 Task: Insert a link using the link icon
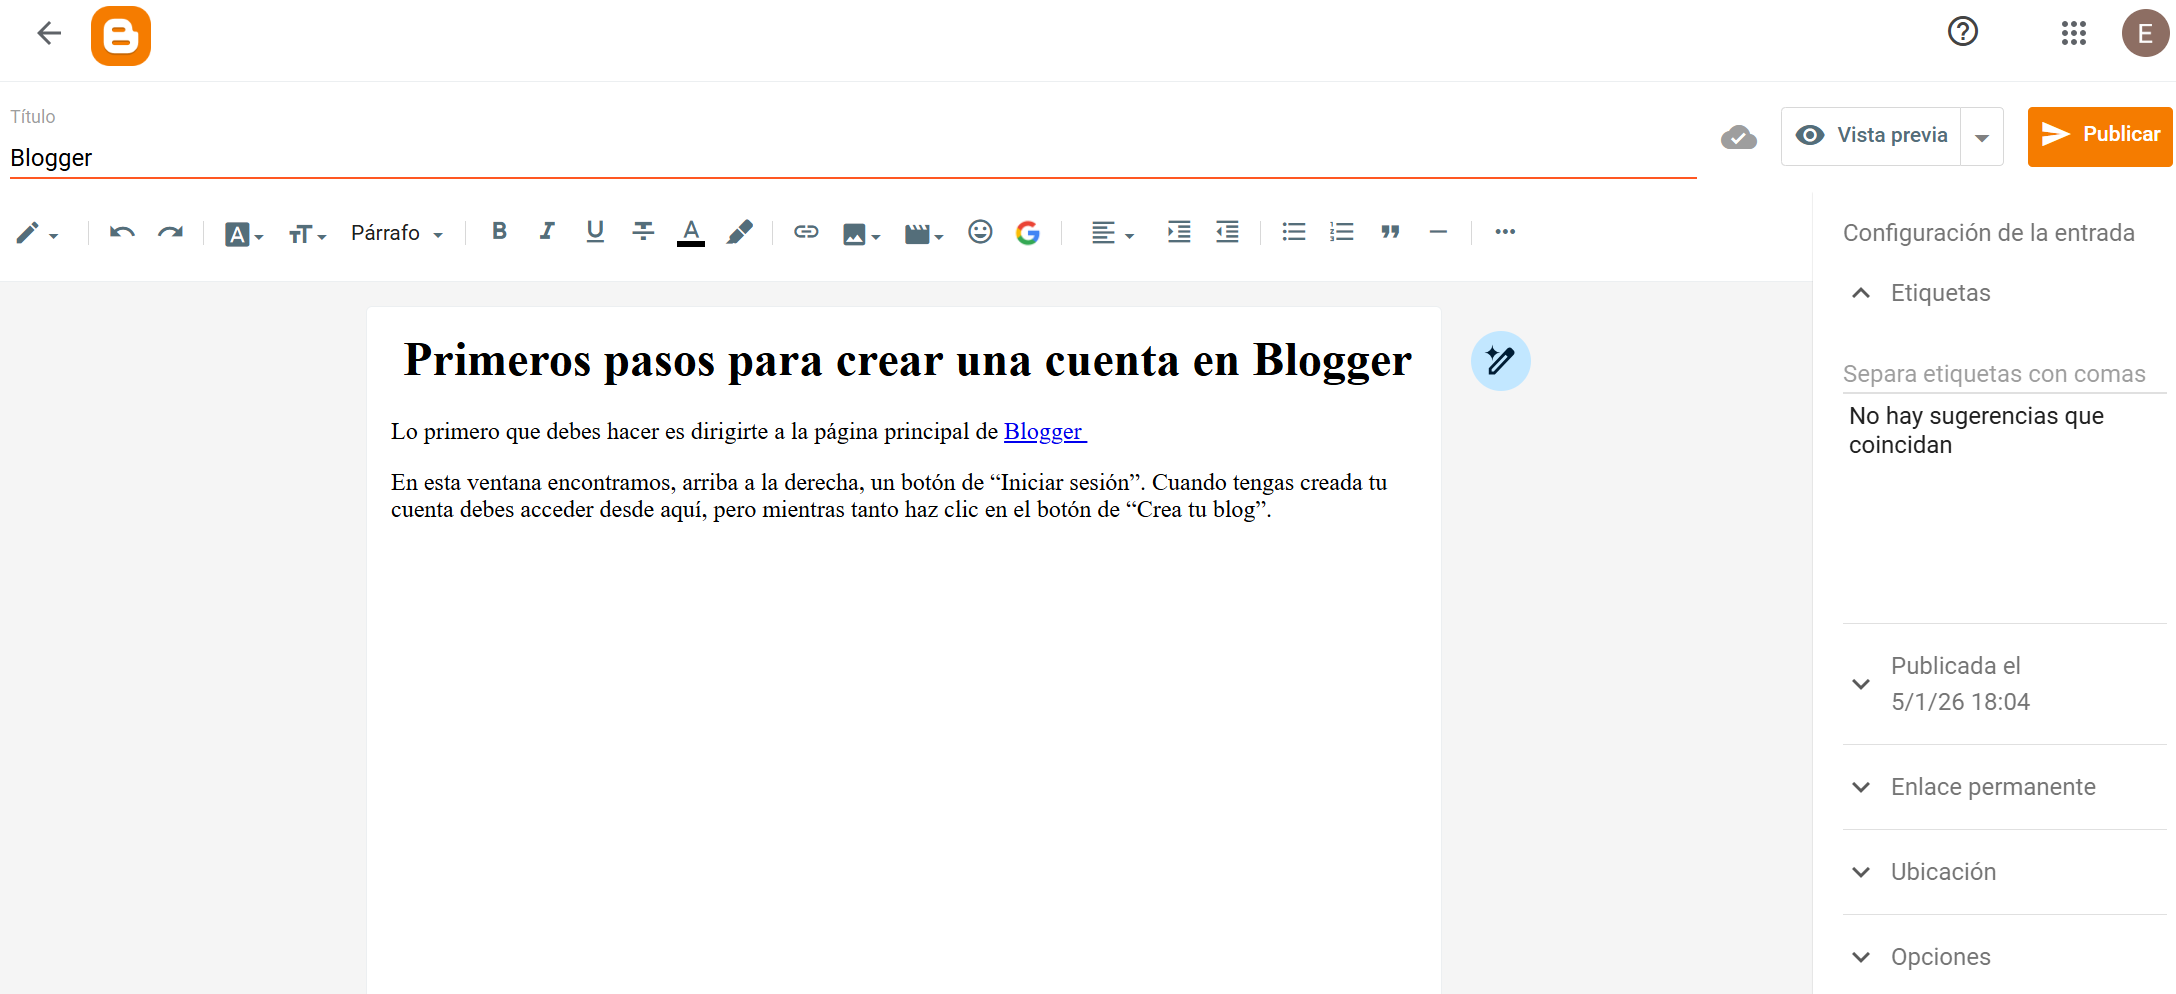[x=806, y=232]
